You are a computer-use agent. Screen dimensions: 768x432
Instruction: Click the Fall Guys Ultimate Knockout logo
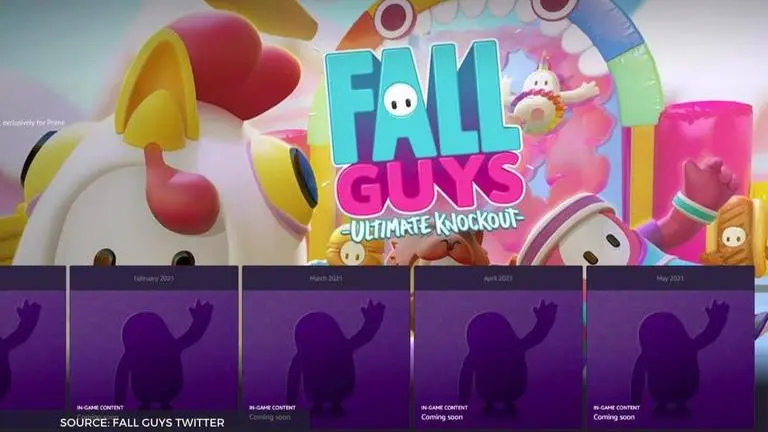425,142
